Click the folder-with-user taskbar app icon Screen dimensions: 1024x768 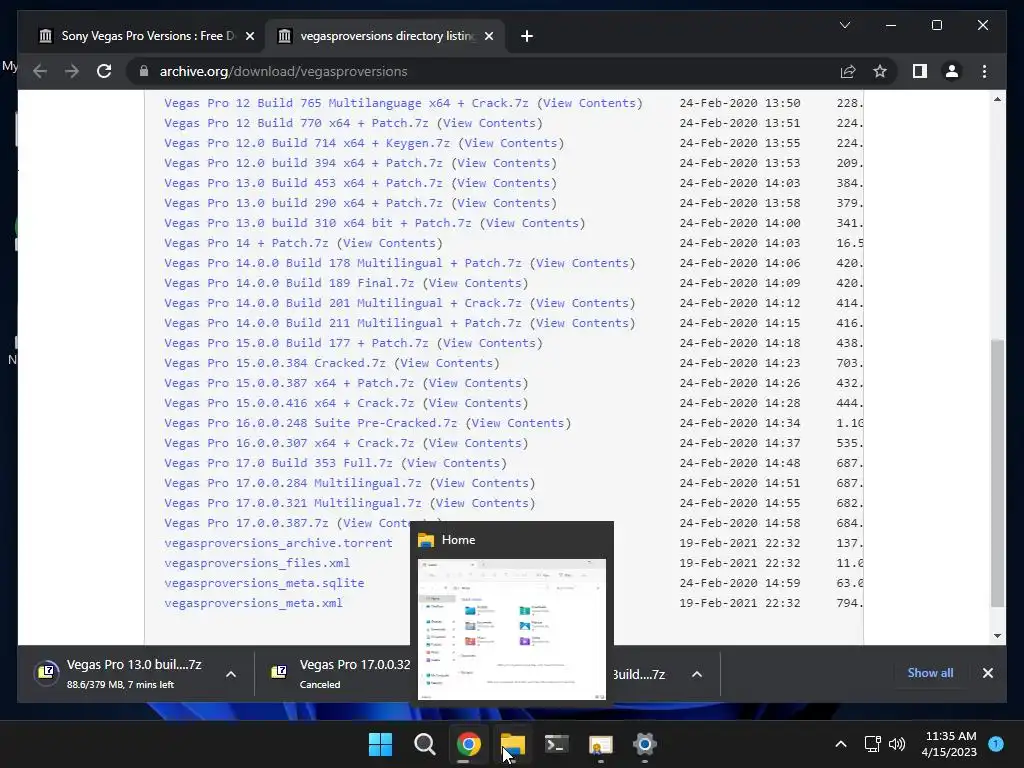point(600,744)
